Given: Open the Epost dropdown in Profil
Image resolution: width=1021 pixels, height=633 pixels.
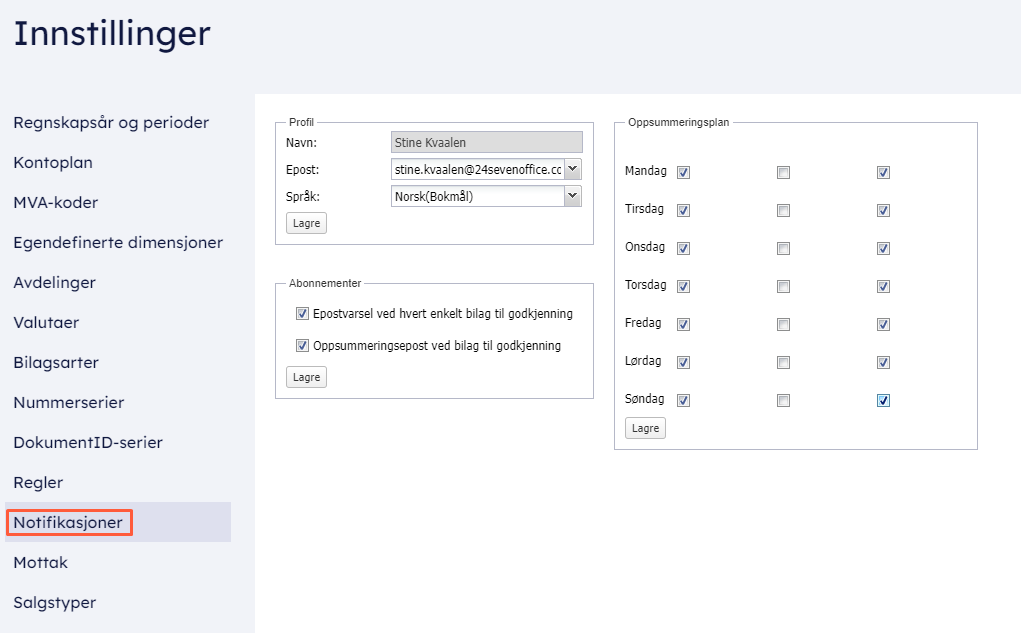Looking at the screenshot, I should tap(573, 170).
